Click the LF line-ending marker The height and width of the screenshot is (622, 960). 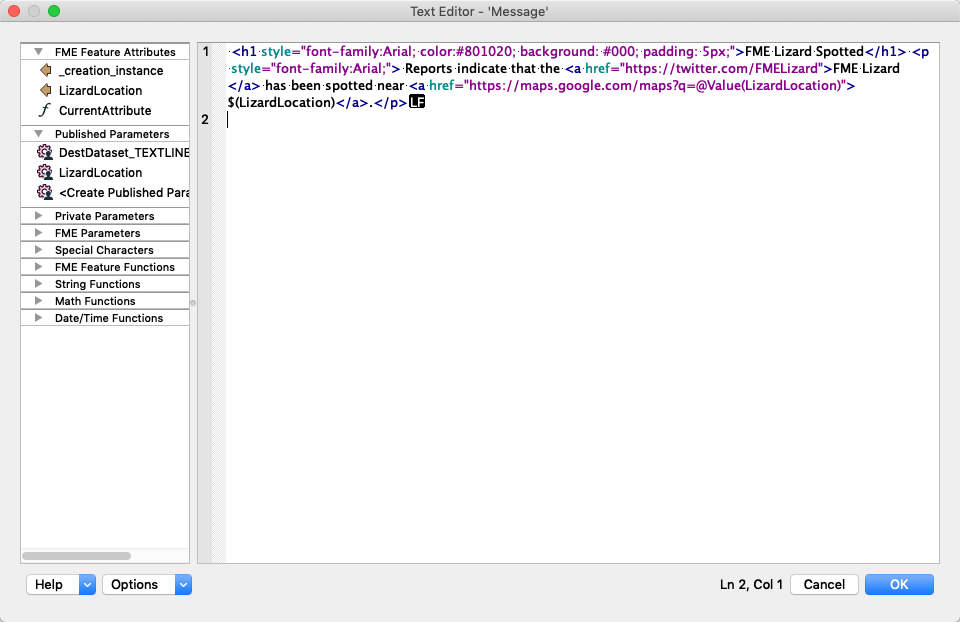[x=417, y=102]
